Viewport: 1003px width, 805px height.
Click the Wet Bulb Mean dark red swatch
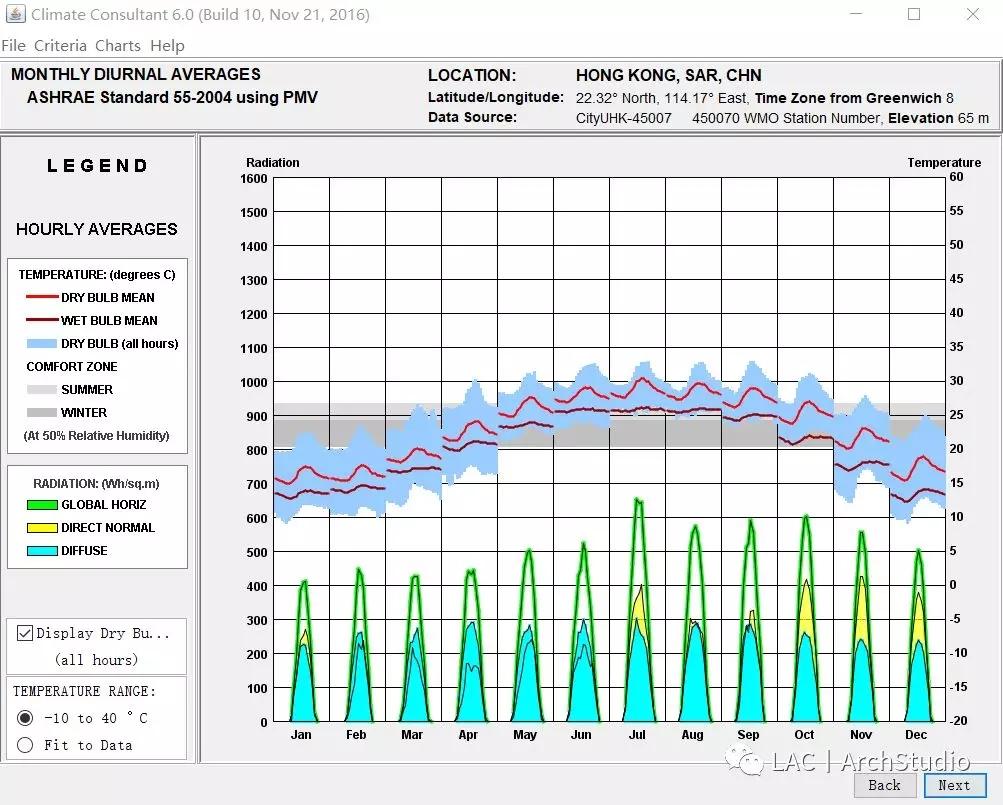coord(42,320)
